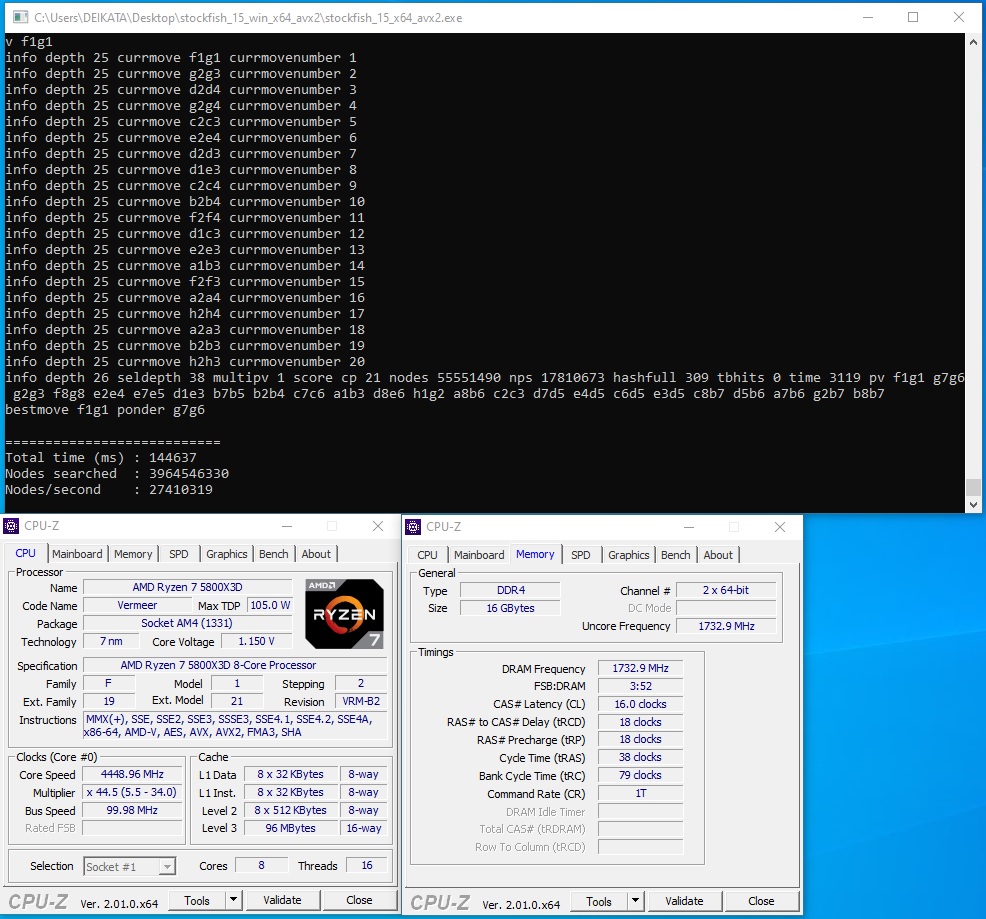Open Mainboard tab in left CPU-Z window

[77, 554]
